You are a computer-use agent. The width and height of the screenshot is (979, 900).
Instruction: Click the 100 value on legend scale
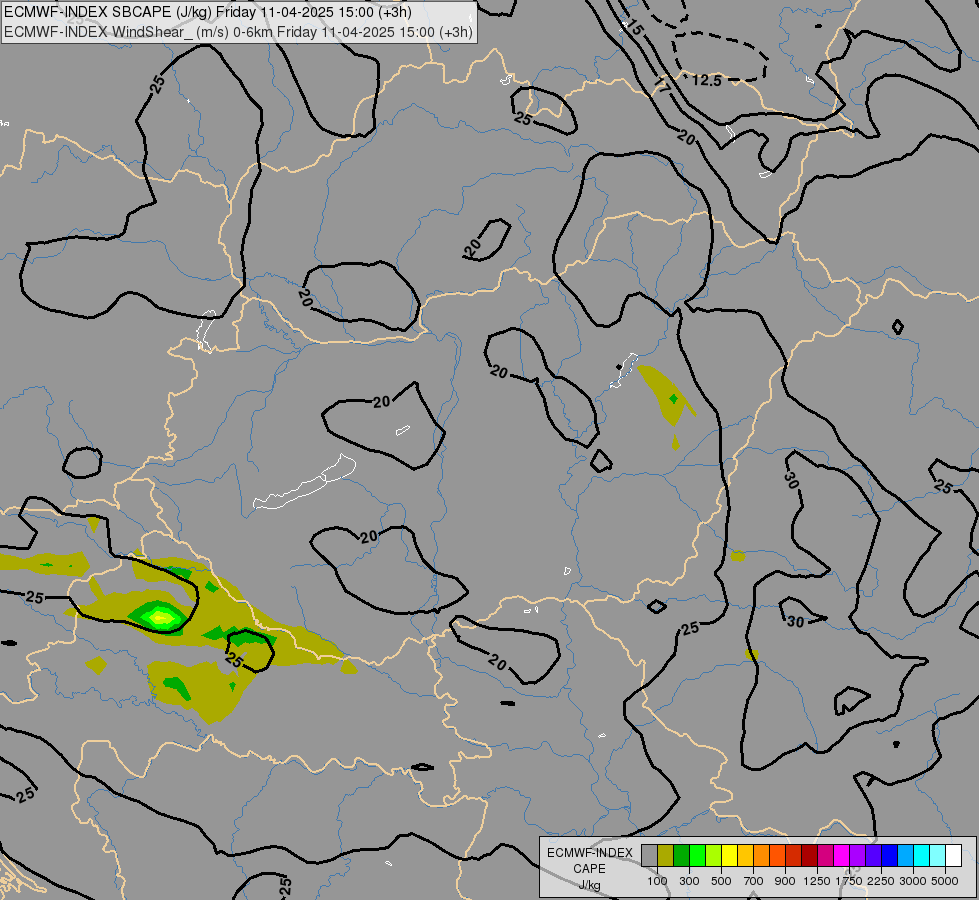pos(657,881)
